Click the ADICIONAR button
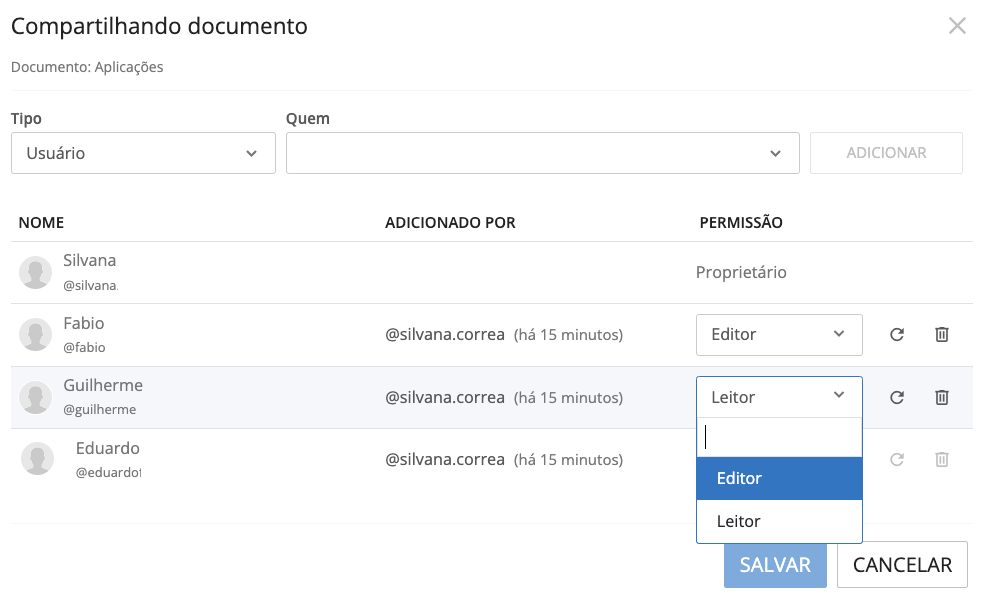Screen dimensions: 985x598 [886, 153]
